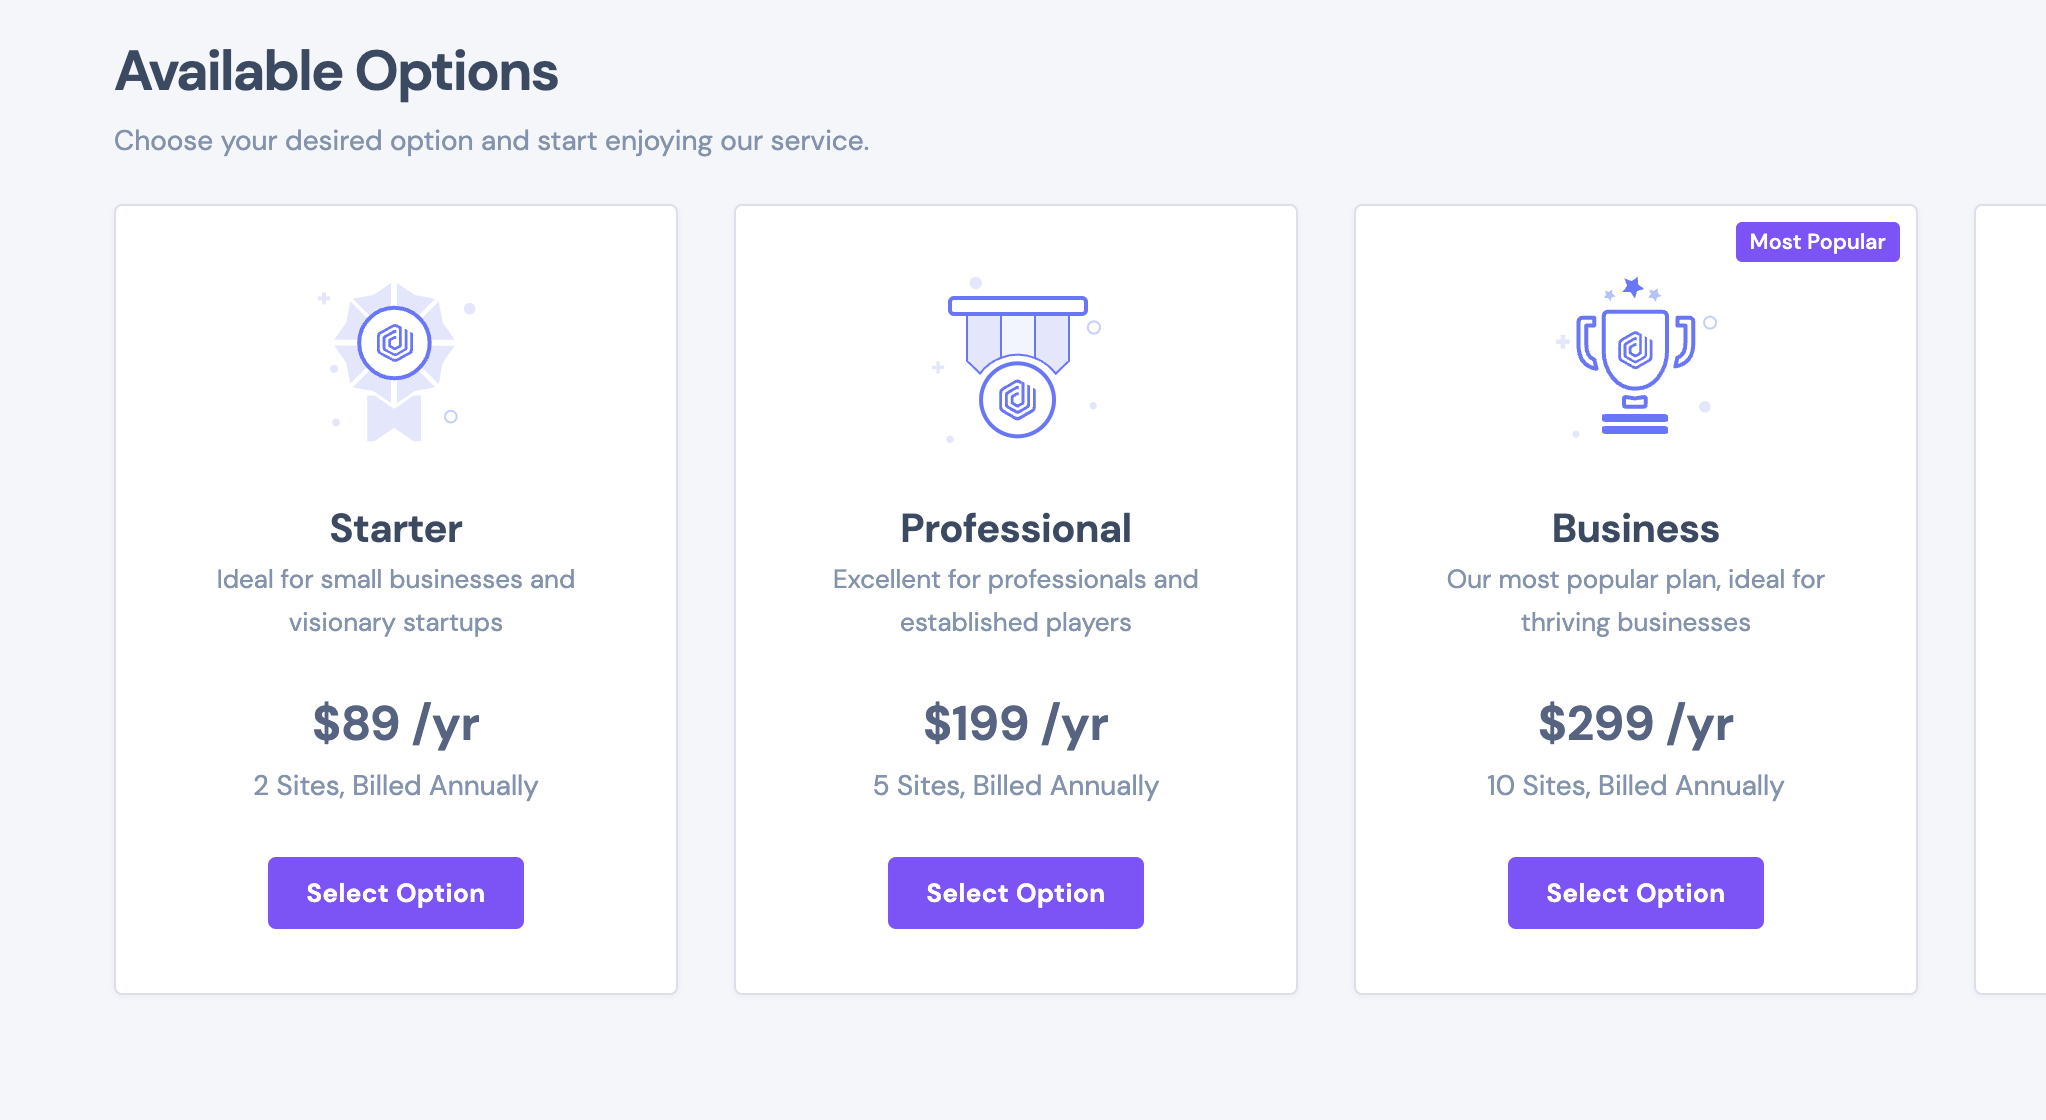Click the Starter plan heading
This screenshot has height=1120, width=2046.
pyautogui.click(x=396, y=528)
